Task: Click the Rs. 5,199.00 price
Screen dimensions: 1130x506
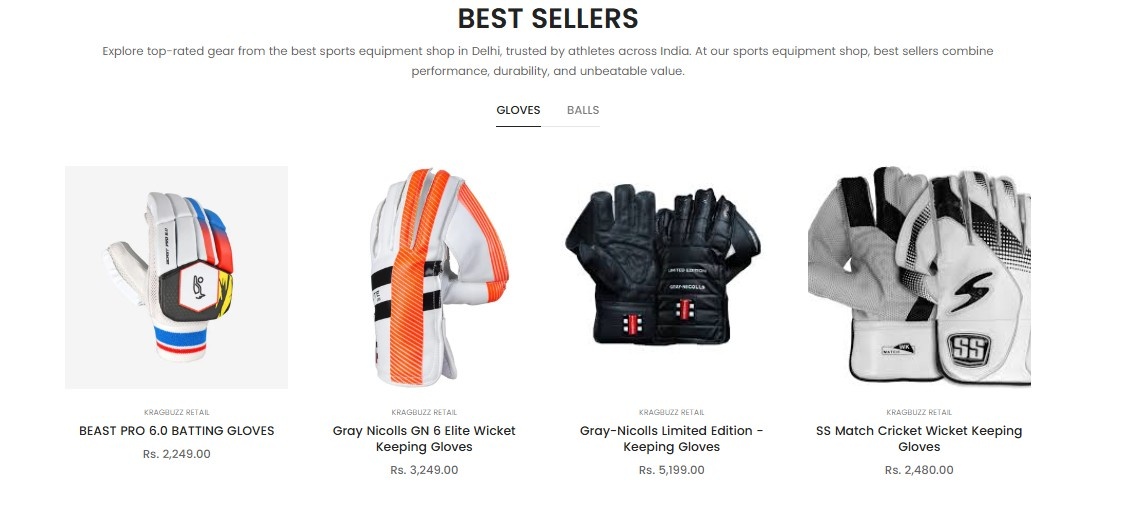Action: coord(672,470)
